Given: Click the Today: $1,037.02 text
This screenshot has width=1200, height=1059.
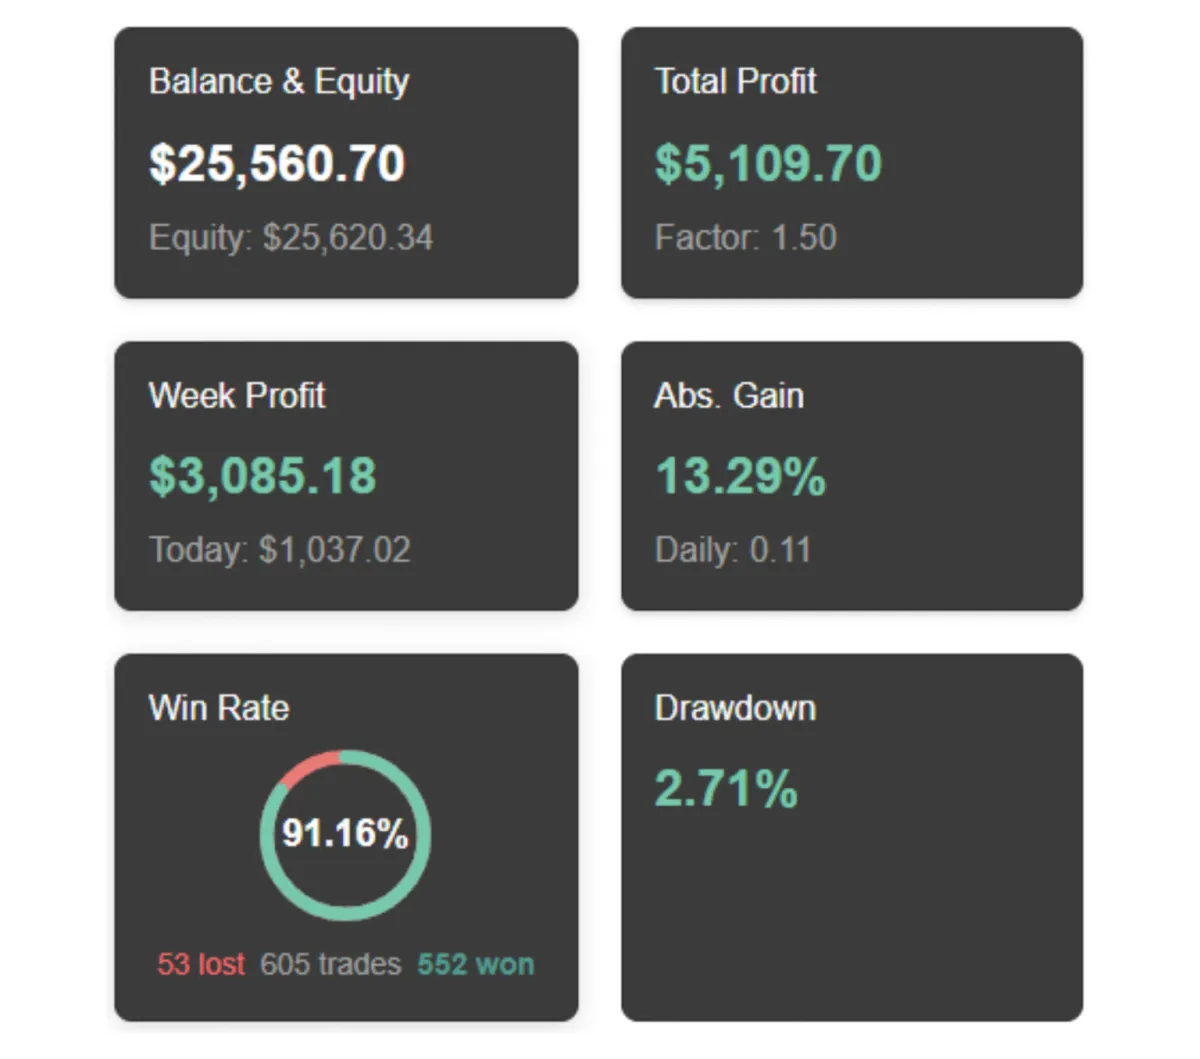Looking at the screenshot, I should tap(280, 550).
